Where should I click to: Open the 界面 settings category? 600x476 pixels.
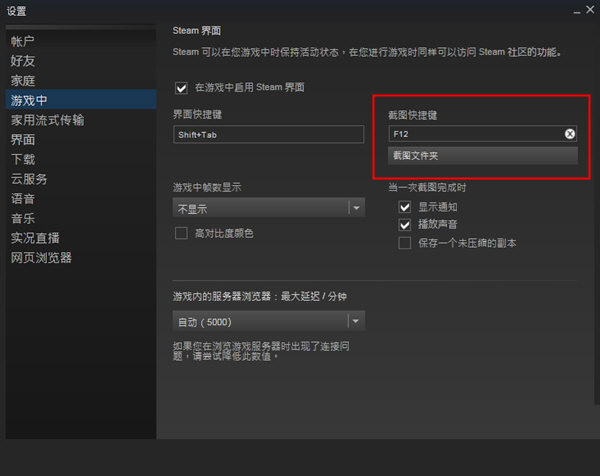(x=81, y=139)
